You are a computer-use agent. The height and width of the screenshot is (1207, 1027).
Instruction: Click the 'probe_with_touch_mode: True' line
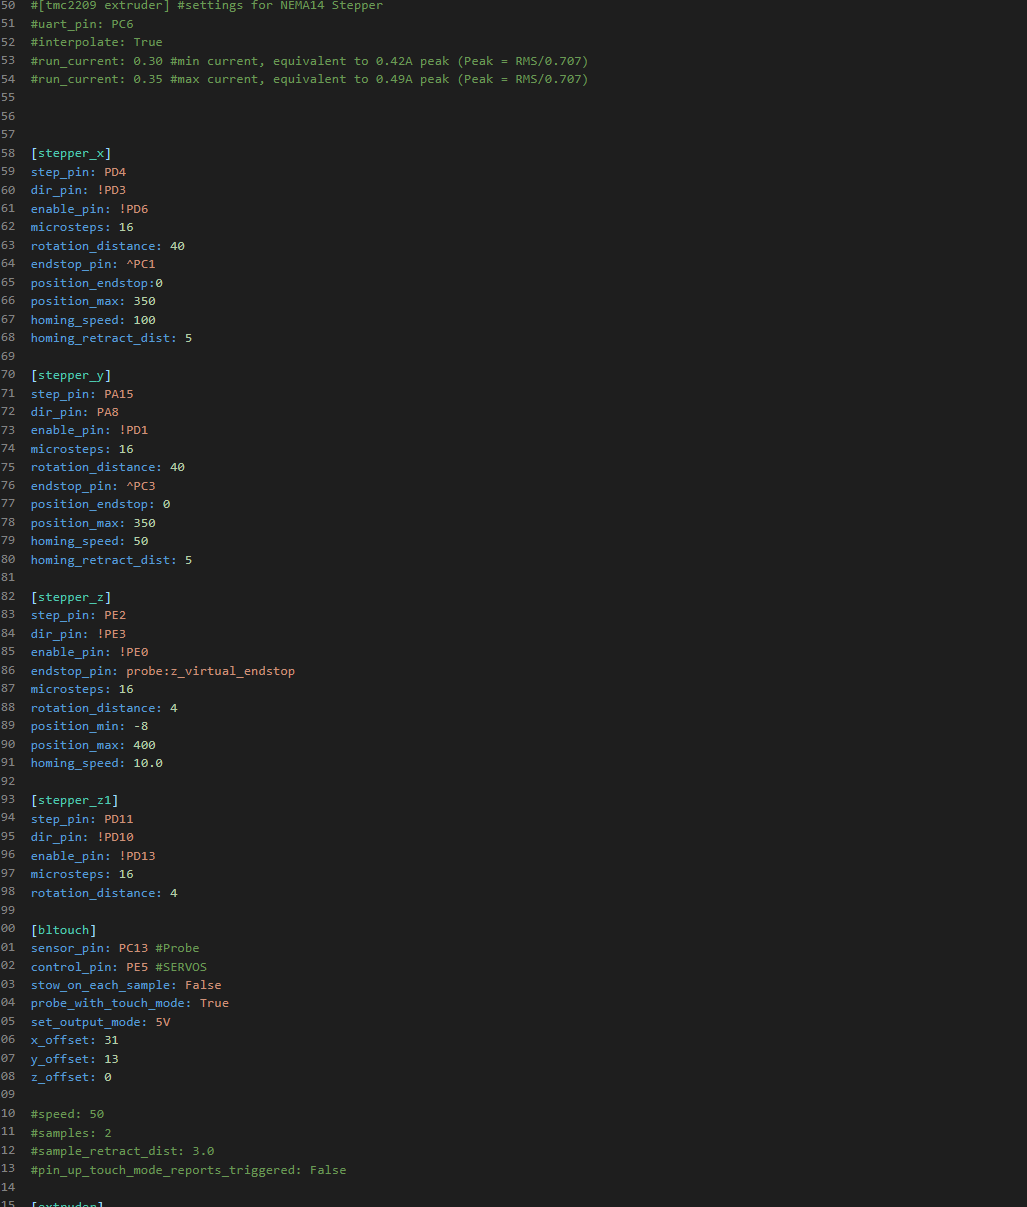click(130, 1003)
